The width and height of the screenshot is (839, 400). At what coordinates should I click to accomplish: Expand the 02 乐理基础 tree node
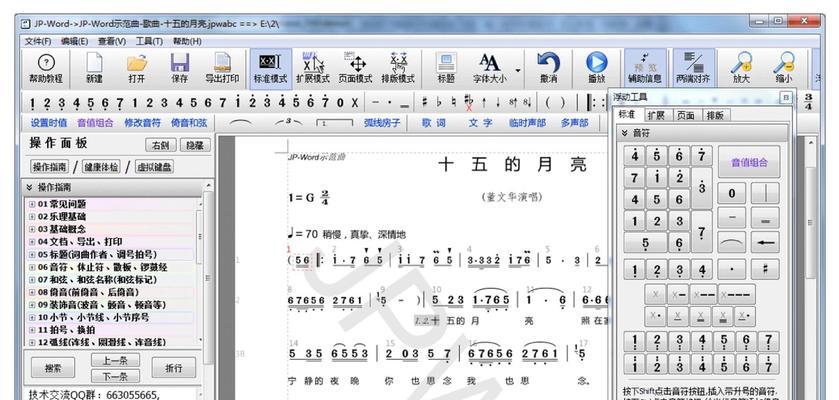(32, 217)
